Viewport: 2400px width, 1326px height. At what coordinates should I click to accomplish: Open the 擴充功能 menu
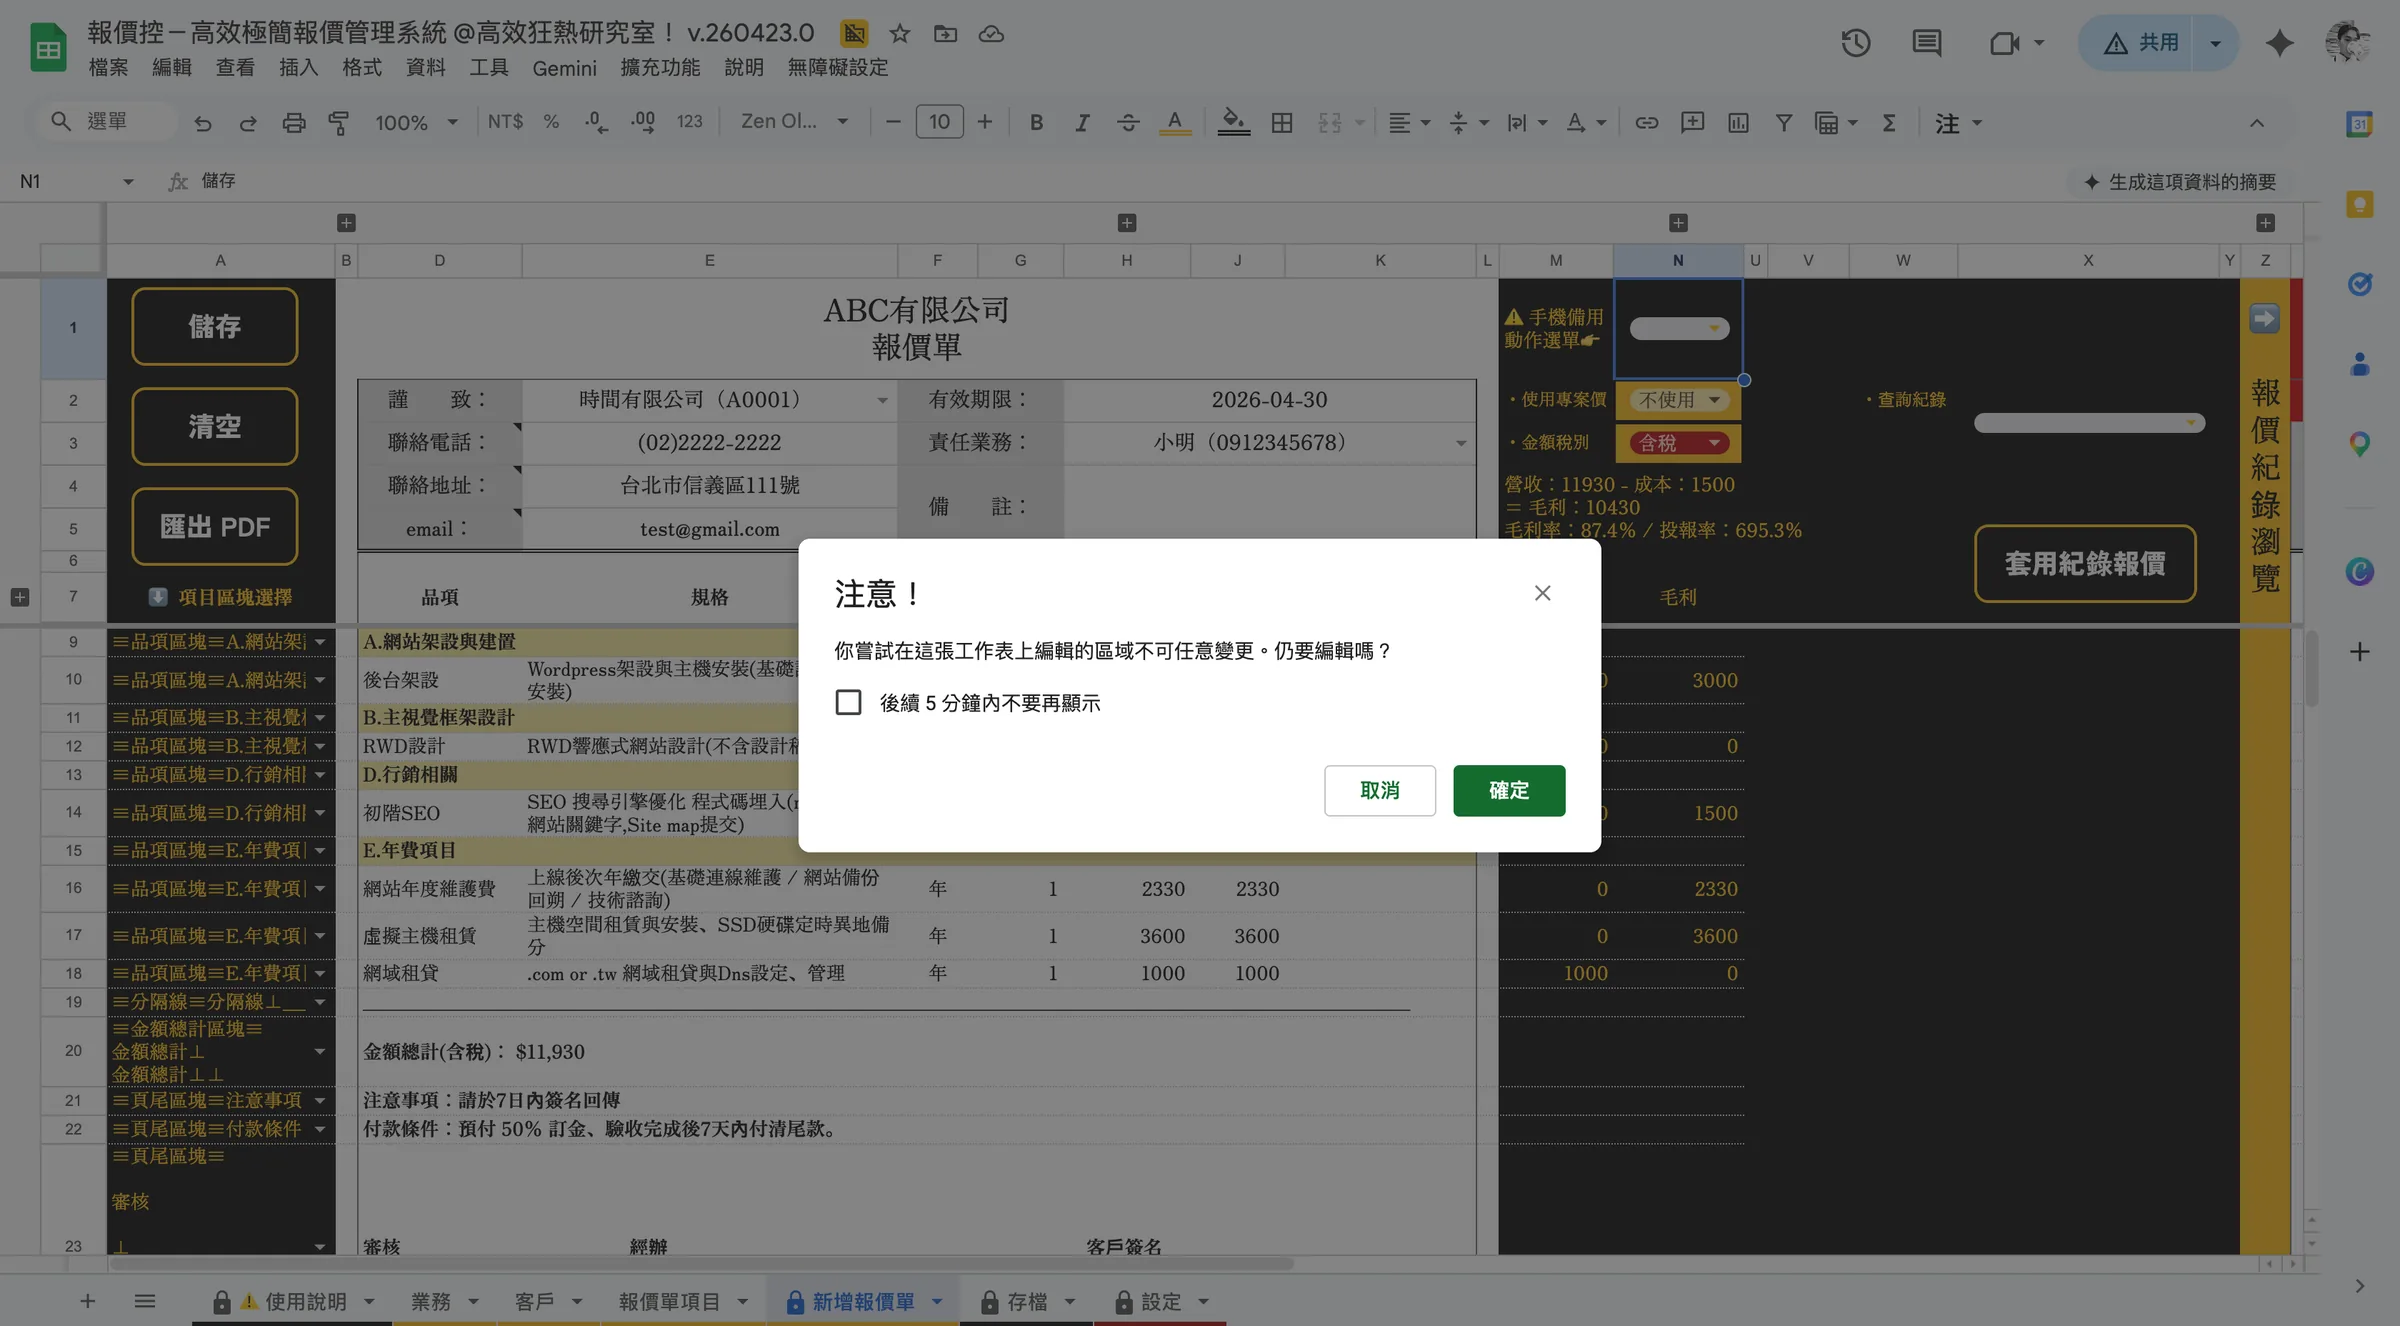coord(660,67)
